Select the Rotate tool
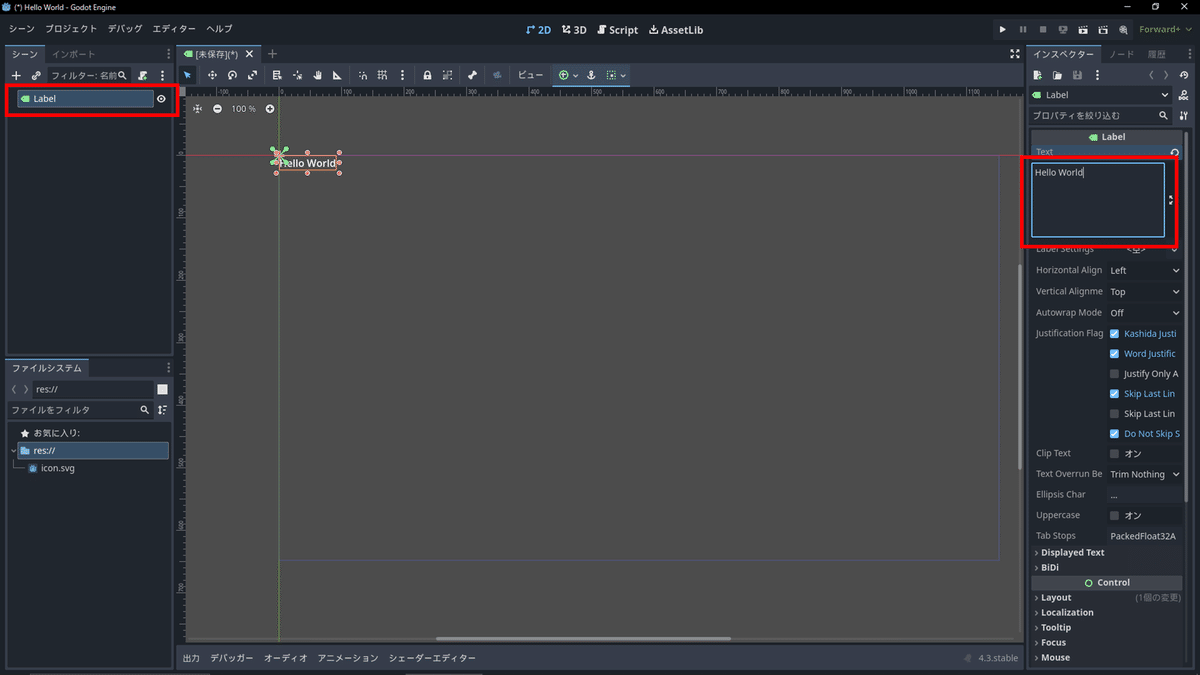1200x675 pixels. point(230,75)
